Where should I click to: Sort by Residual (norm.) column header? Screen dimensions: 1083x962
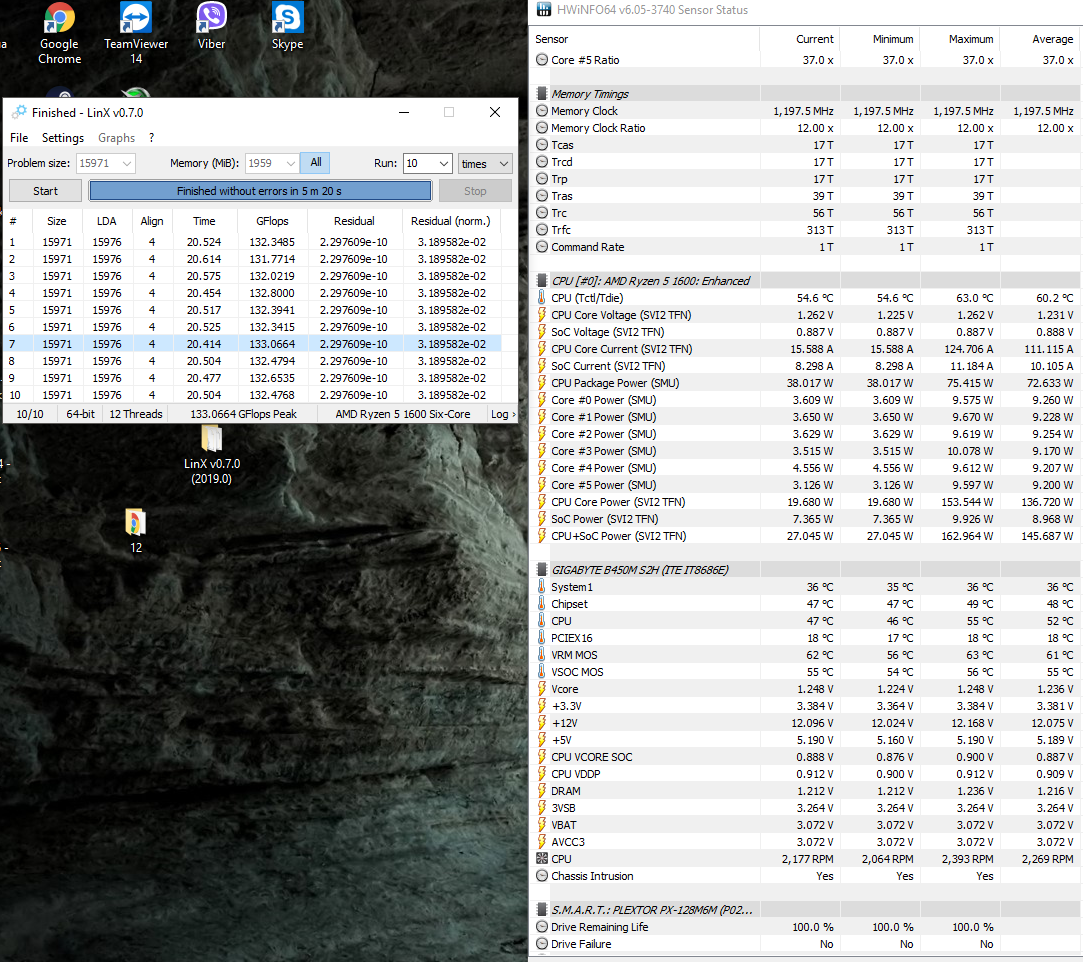pyautogui.click(x=451, y=221)
